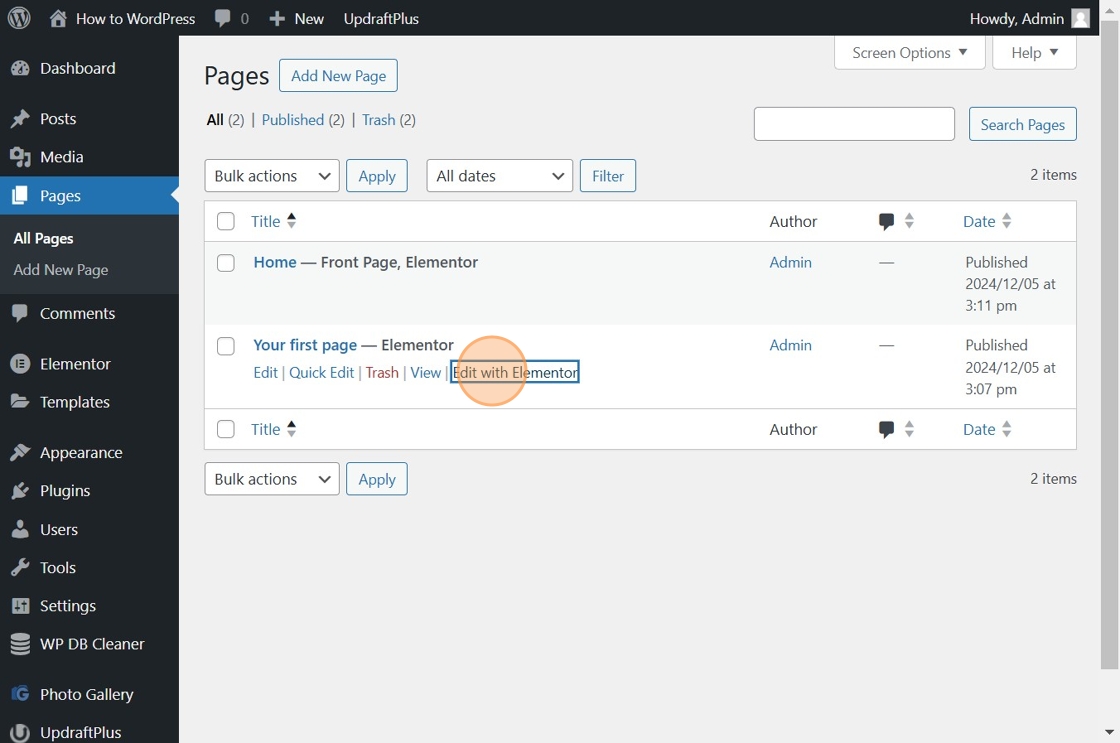Sort by Title using footer arrows
1120x743 pixels.
291,429
